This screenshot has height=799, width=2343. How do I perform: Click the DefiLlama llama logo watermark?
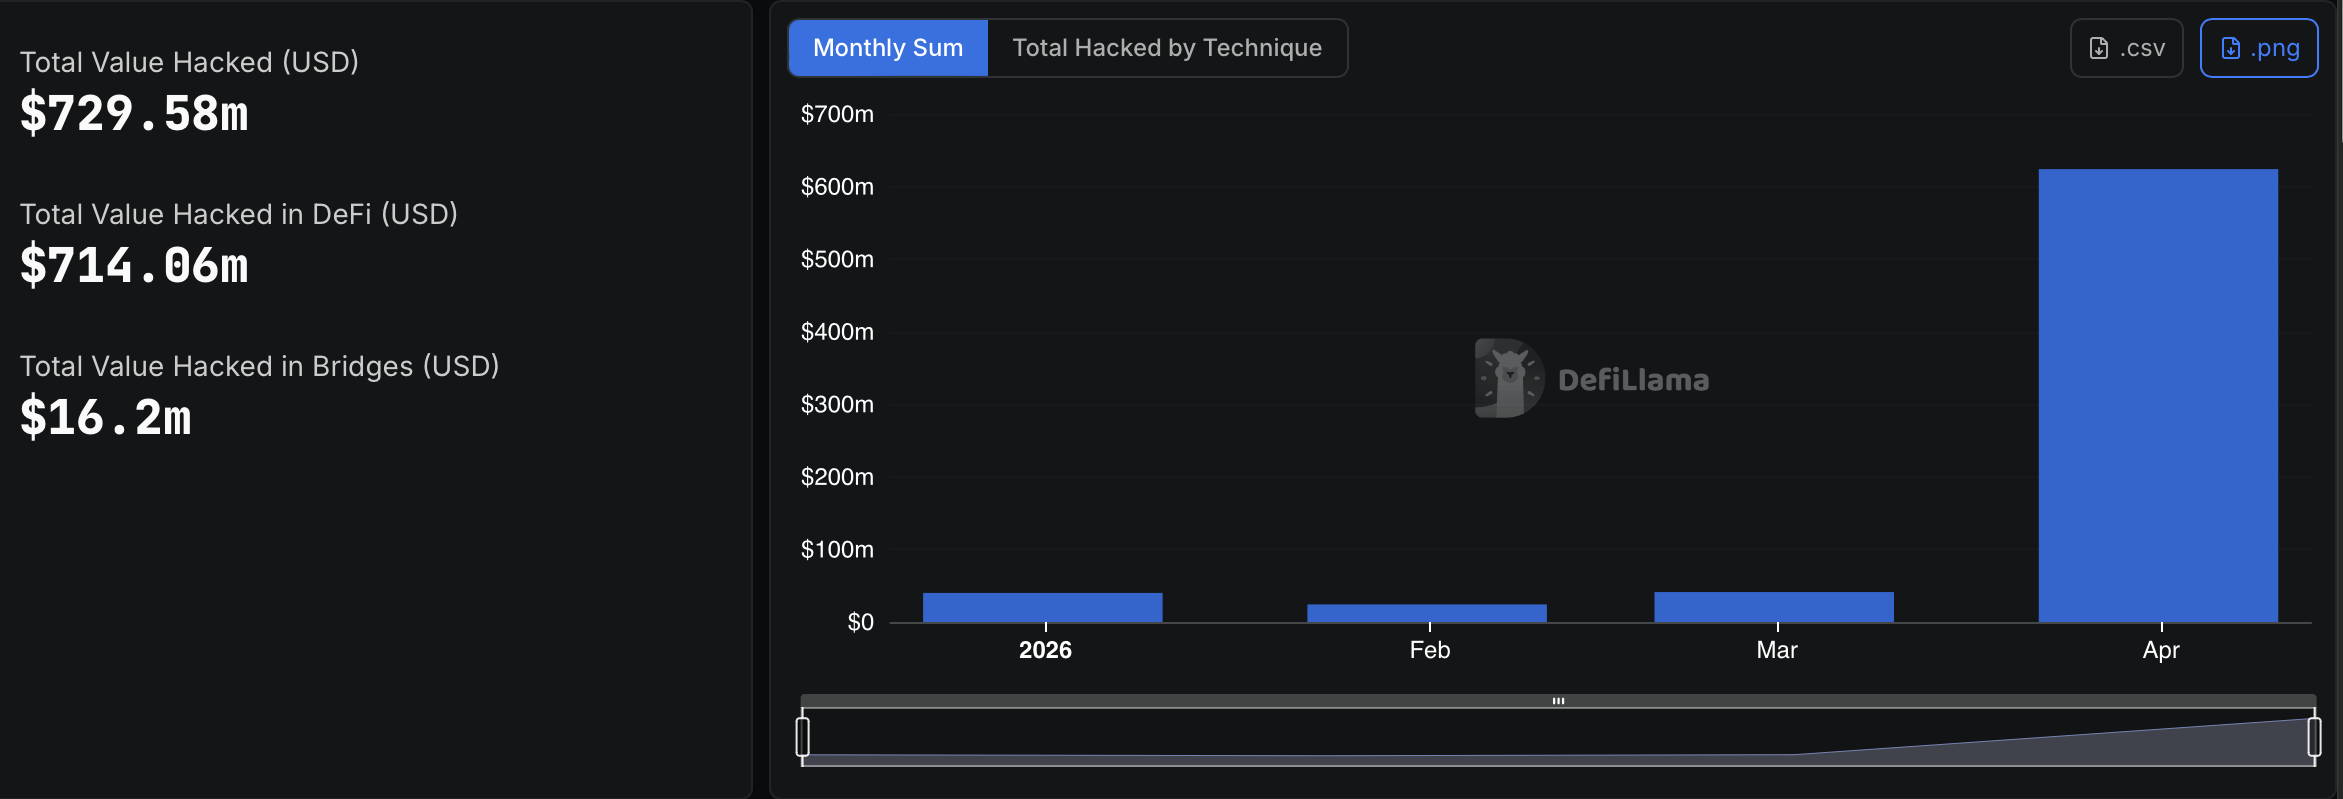coord(1509,378)
